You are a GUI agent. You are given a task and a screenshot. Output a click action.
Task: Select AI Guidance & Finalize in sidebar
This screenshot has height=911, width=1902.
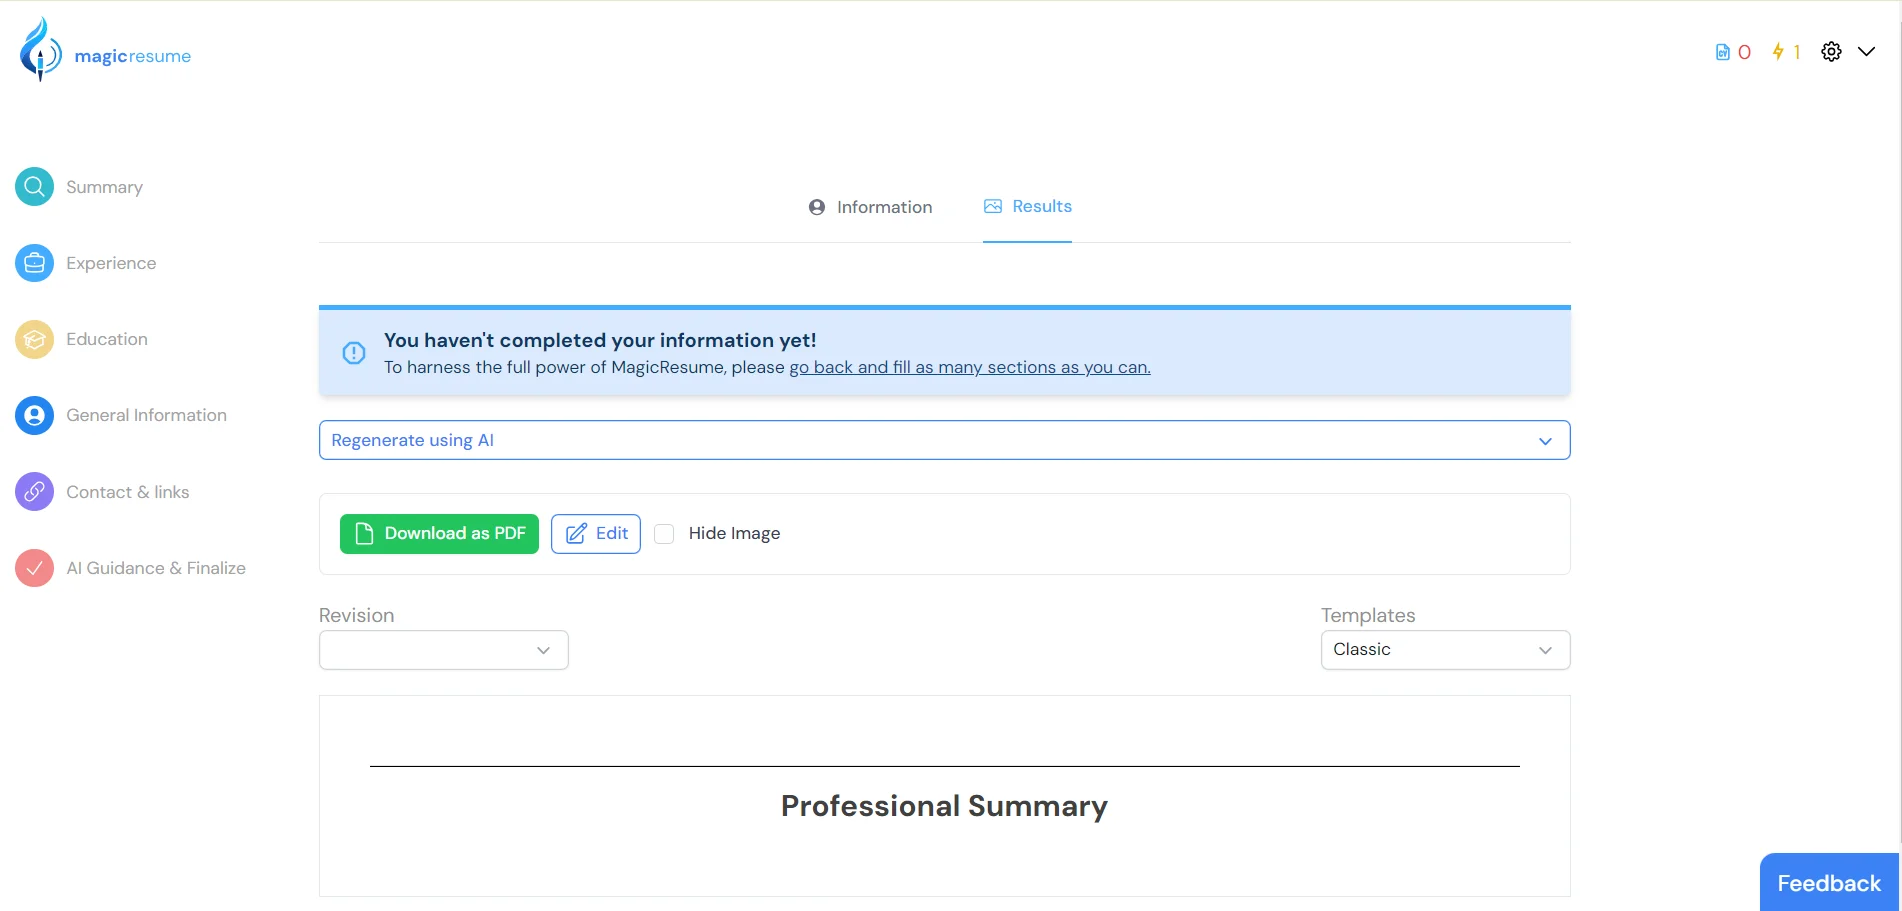pyautogui.click(x=156, y=568)
